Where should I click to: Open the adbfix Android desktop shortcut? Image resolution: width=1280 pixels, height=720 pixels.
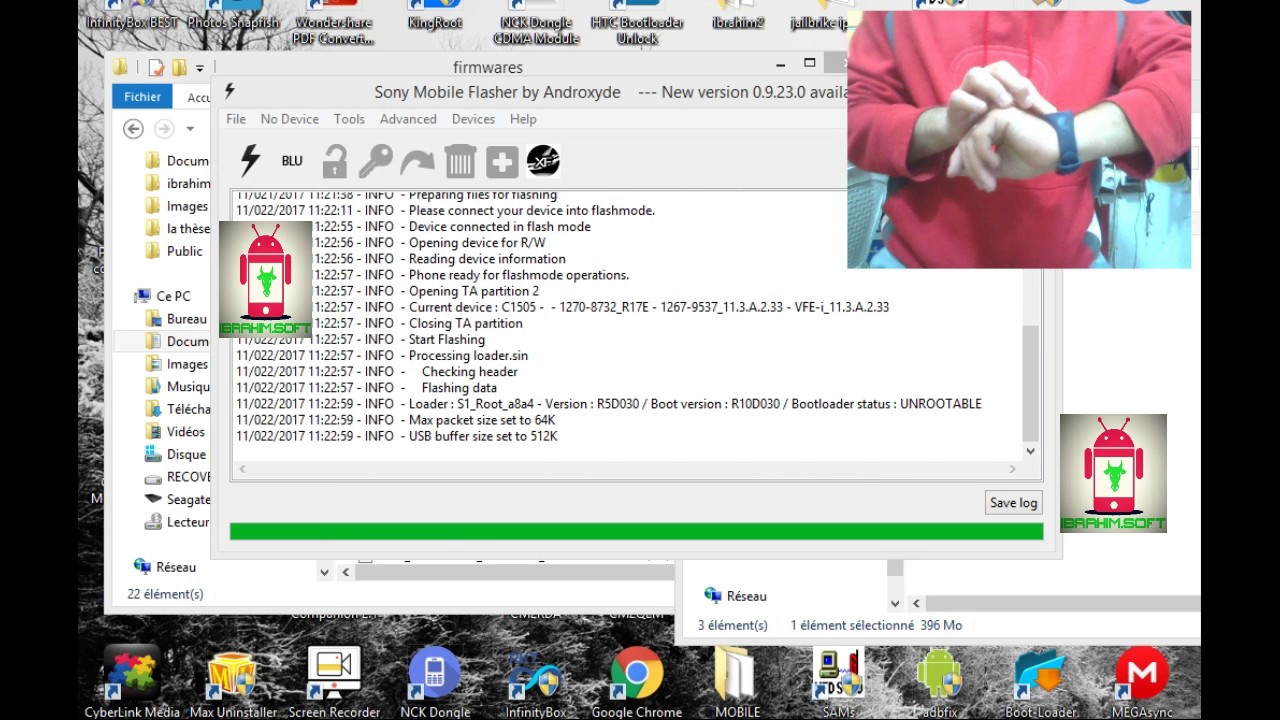coord(939,683)
